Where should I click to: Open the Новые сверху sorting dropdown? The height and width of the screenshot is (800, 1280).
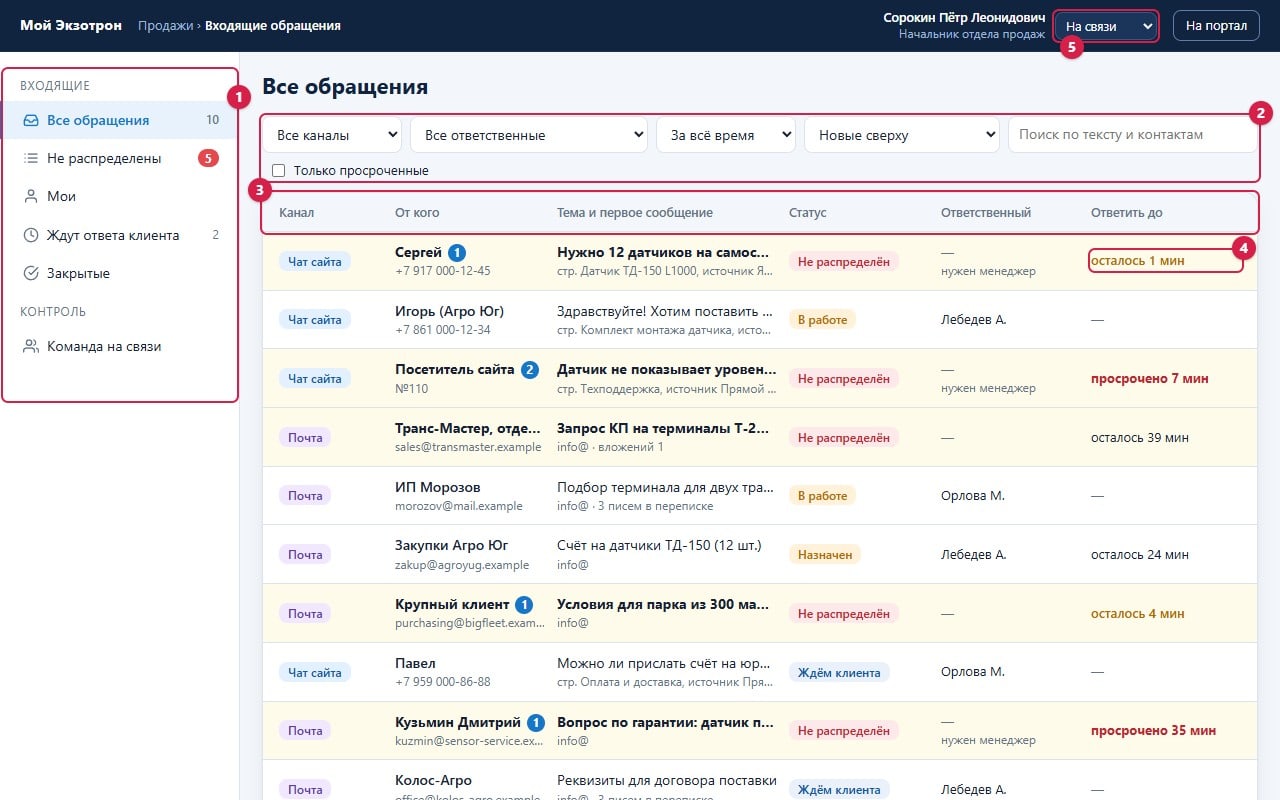coord(902,135)
